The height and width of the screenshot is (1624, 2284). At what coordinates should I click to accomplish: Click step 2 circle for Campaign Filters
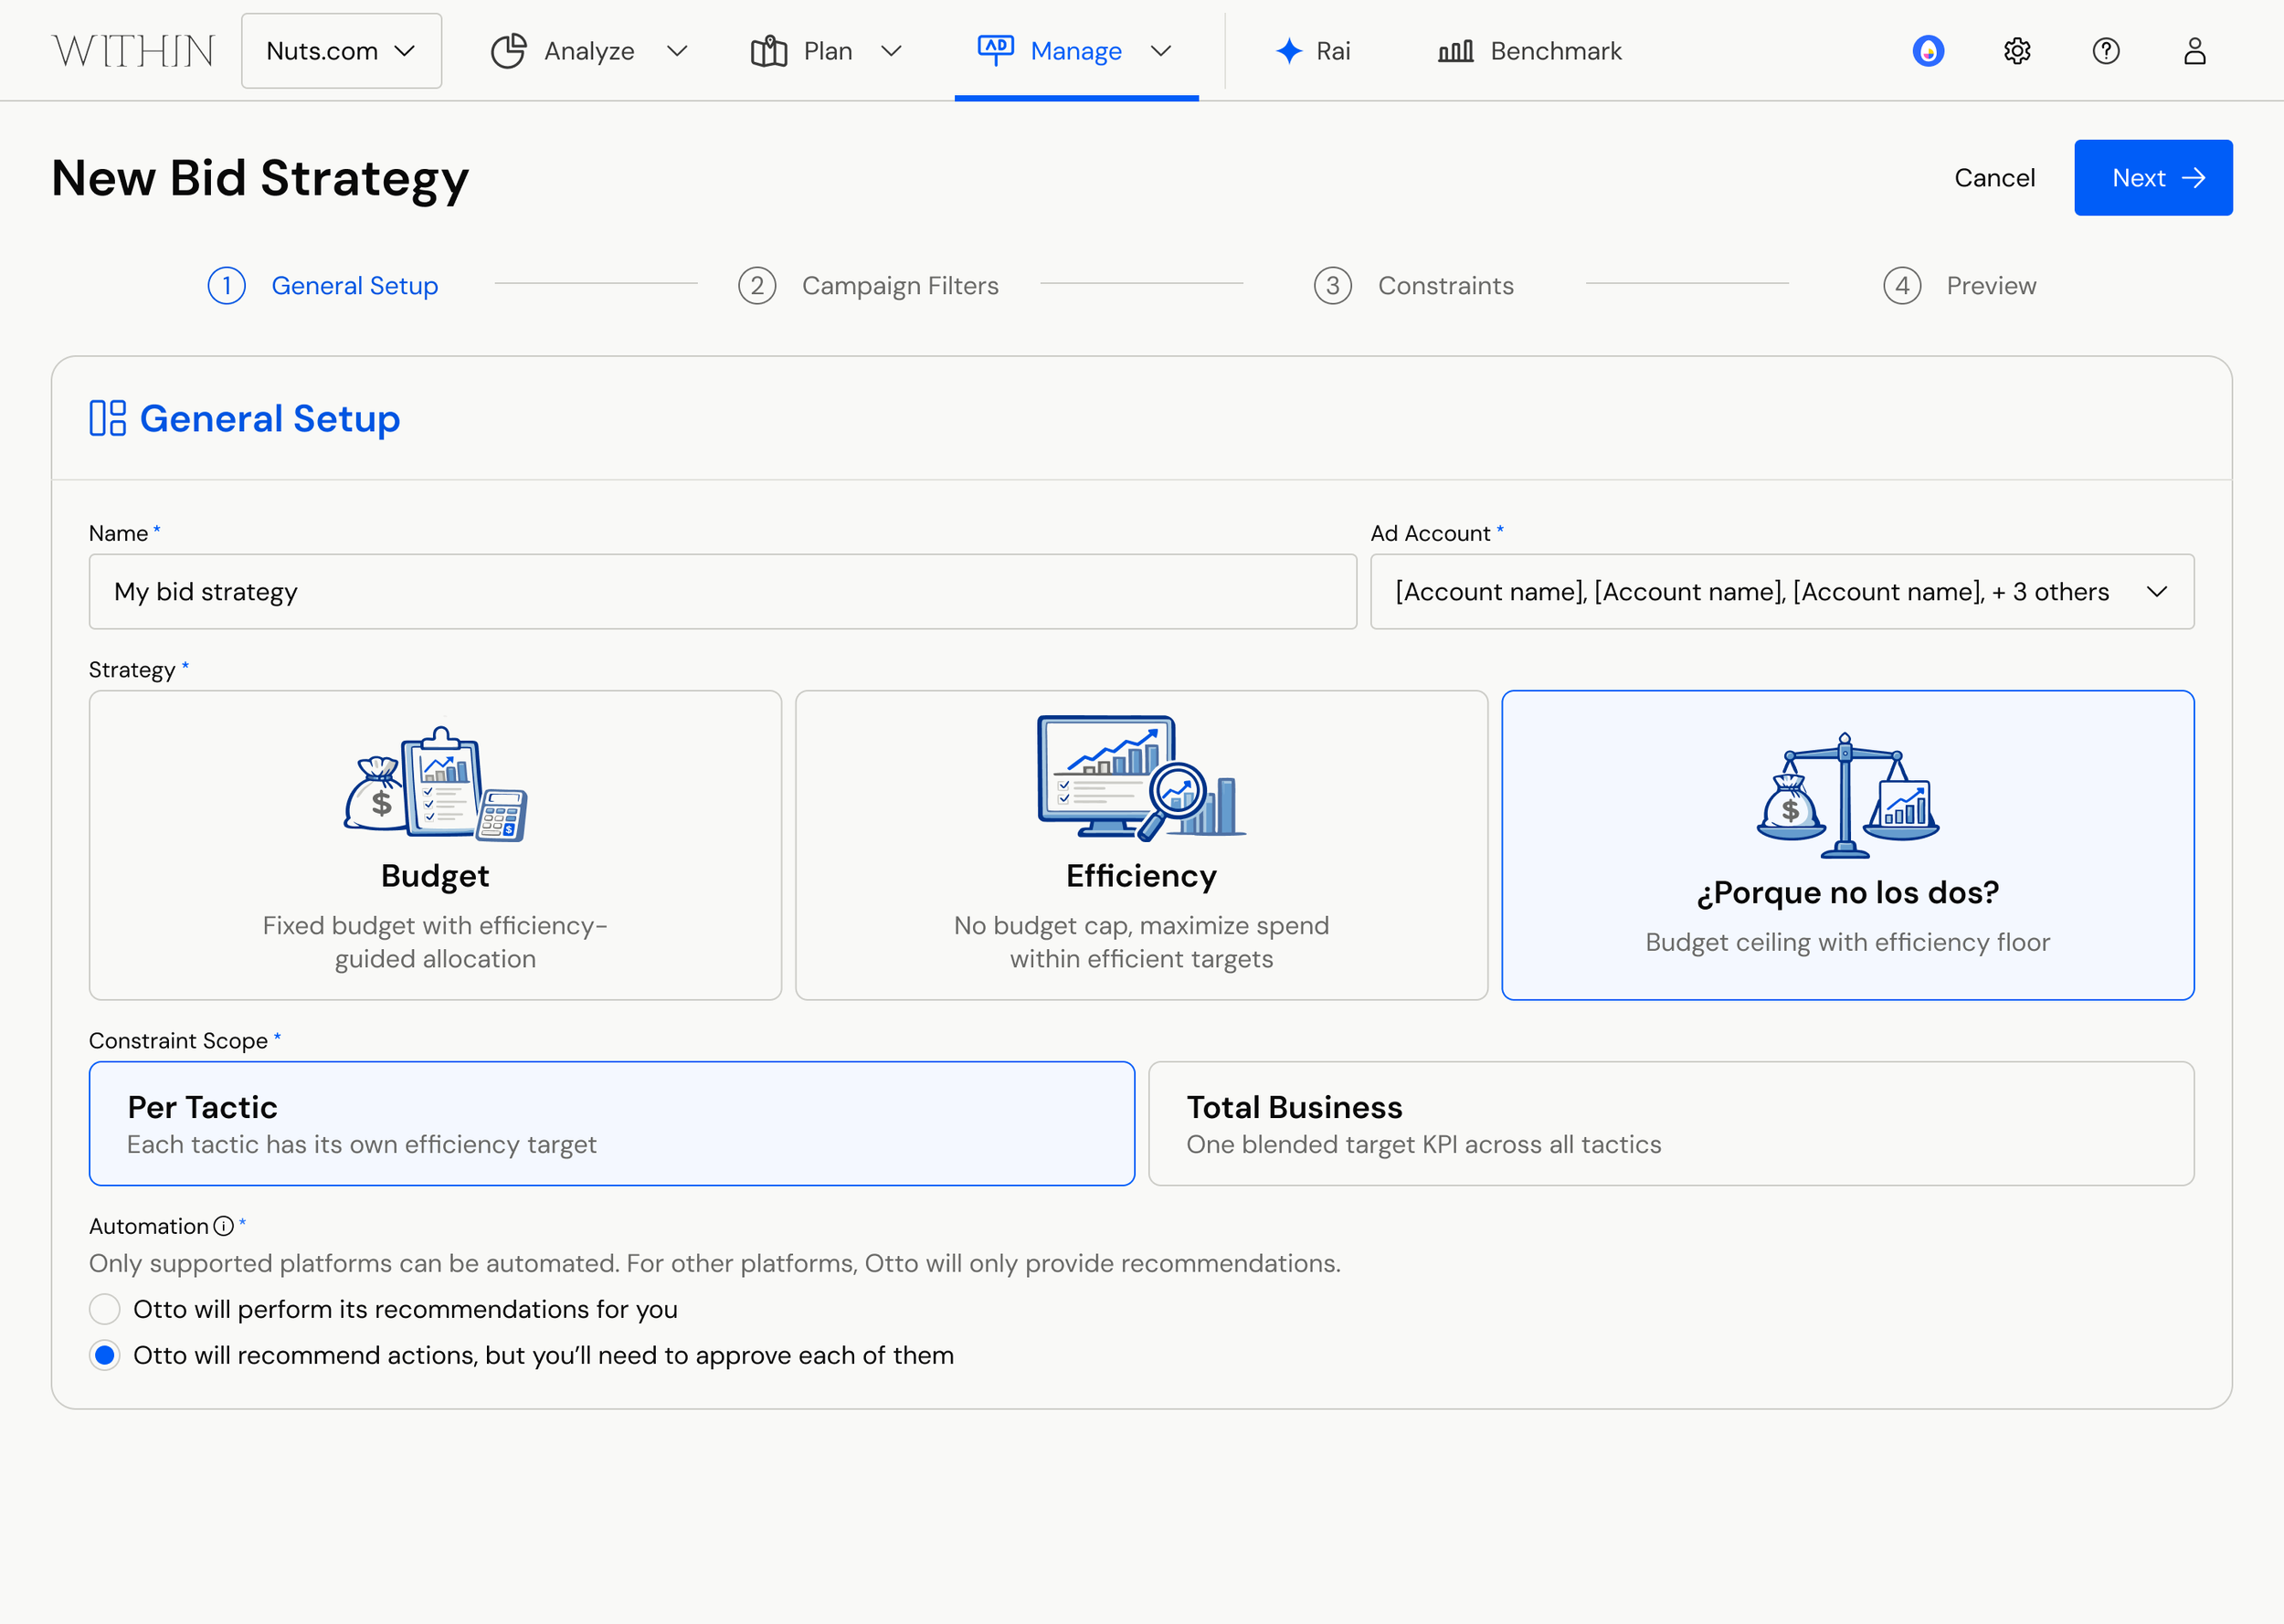[757, 286]
